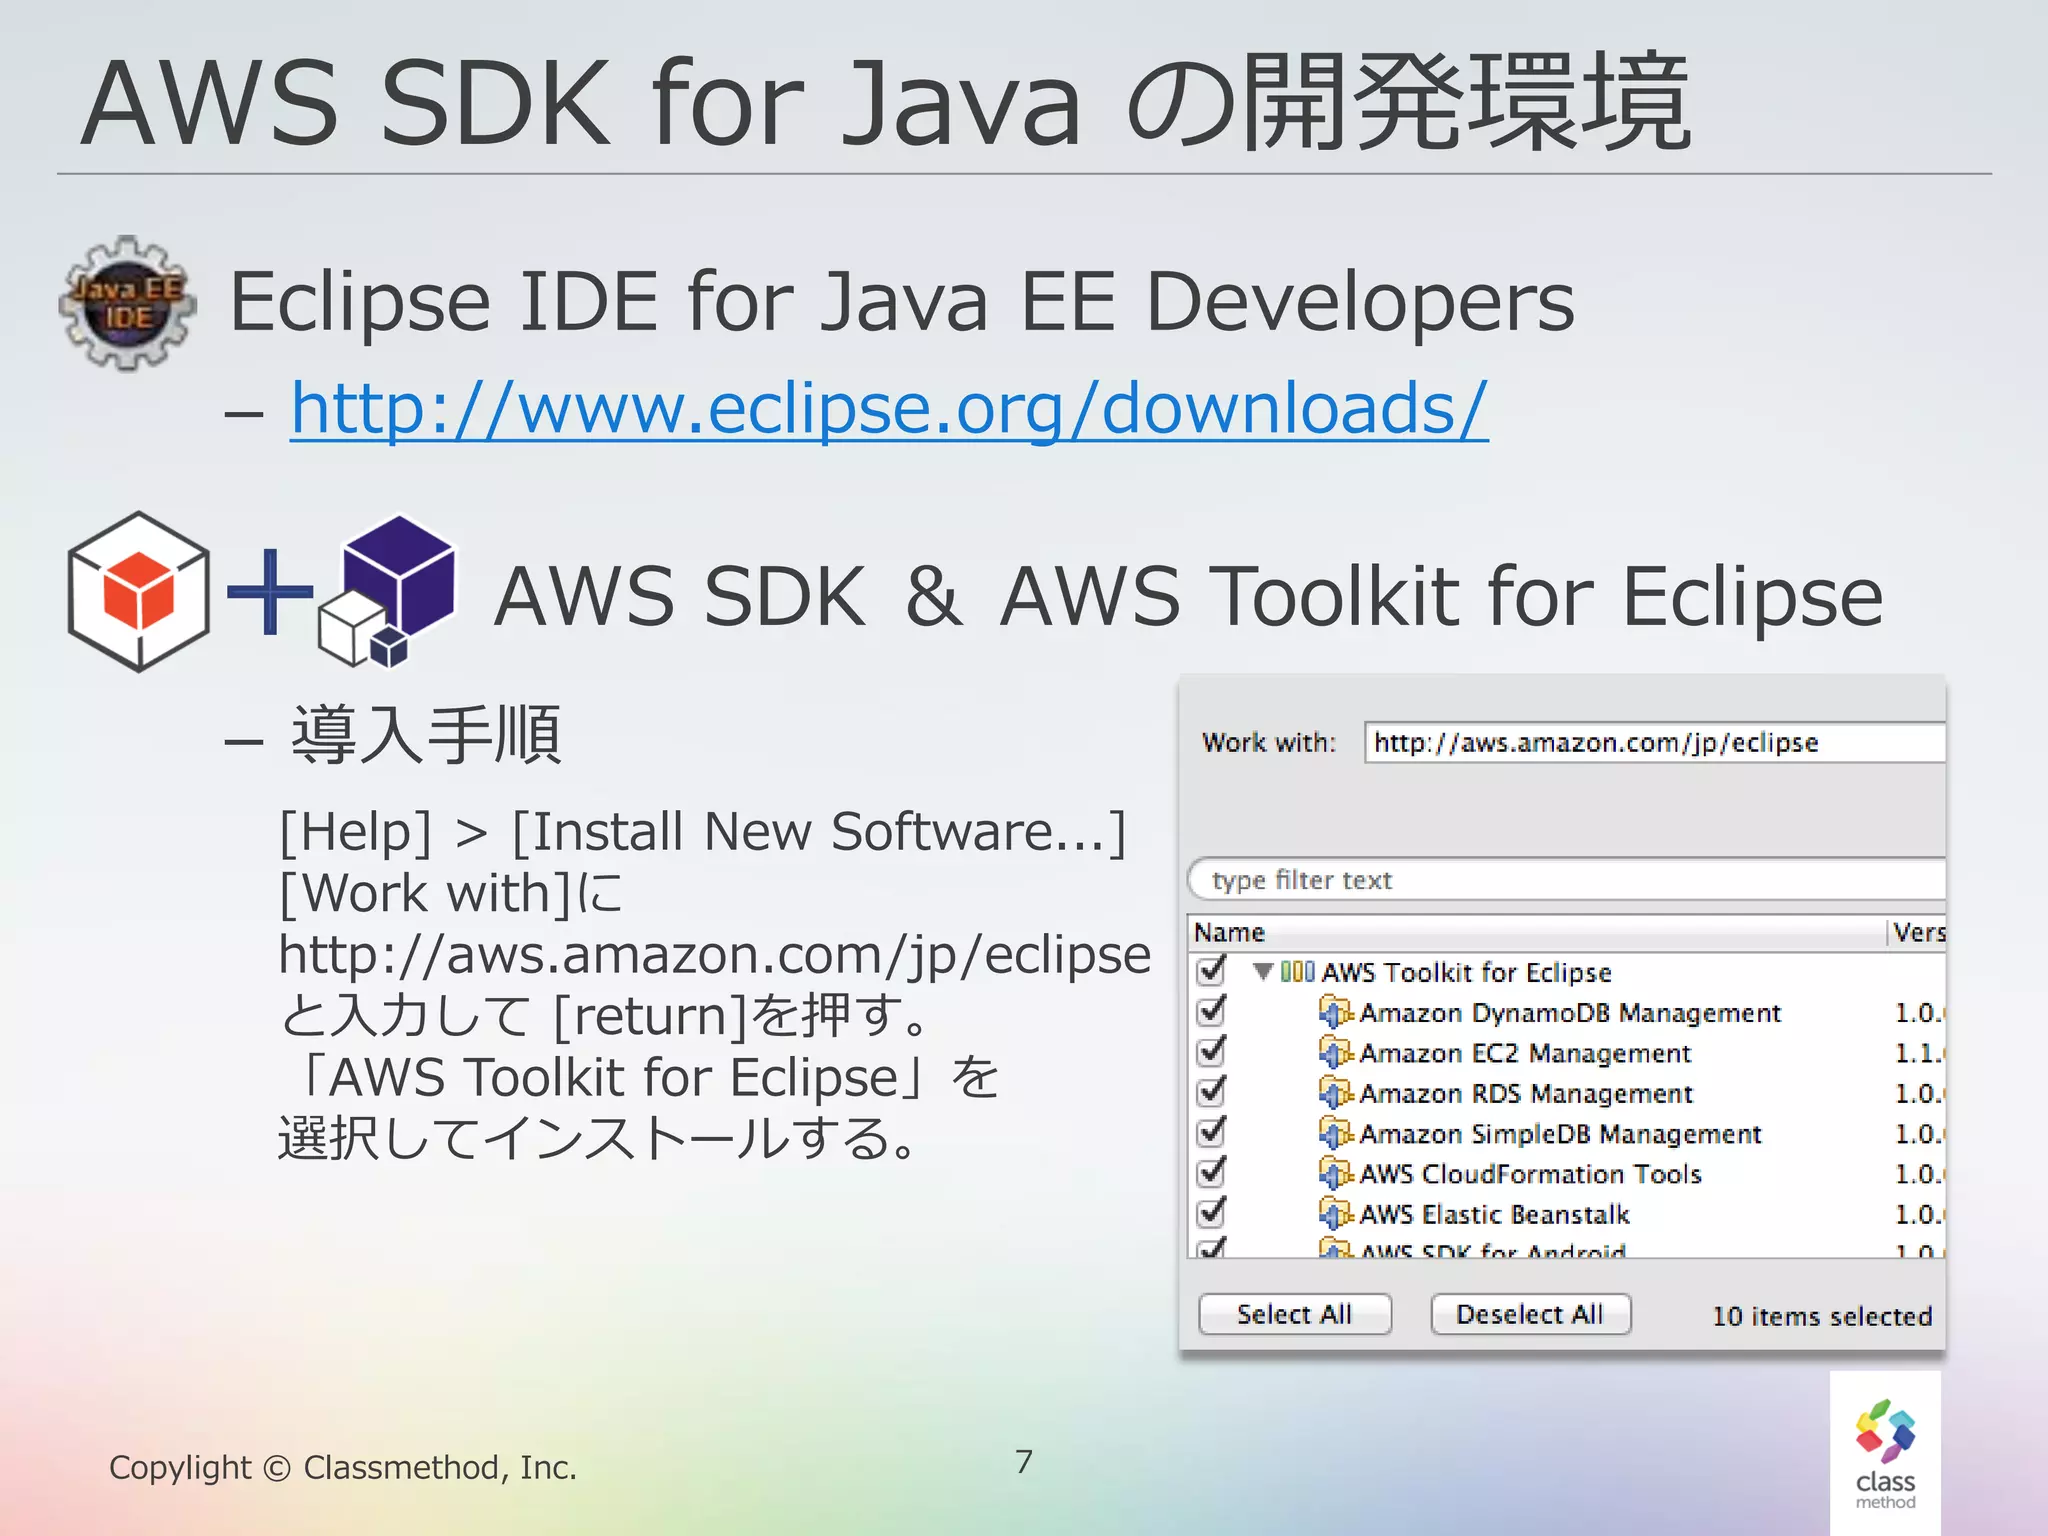
Task: Click the AWS CloudFormation Tools plugin icon
Action: click(x=1333, y=1173)
